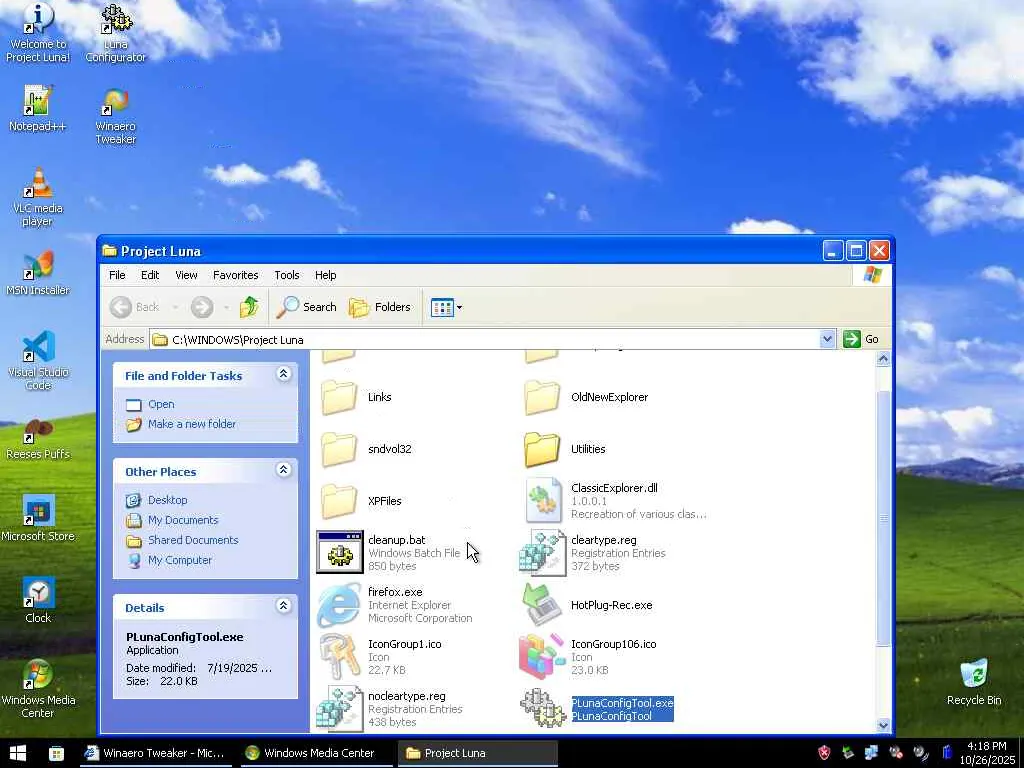Grab the vertical scrollbar thumb

883,519
